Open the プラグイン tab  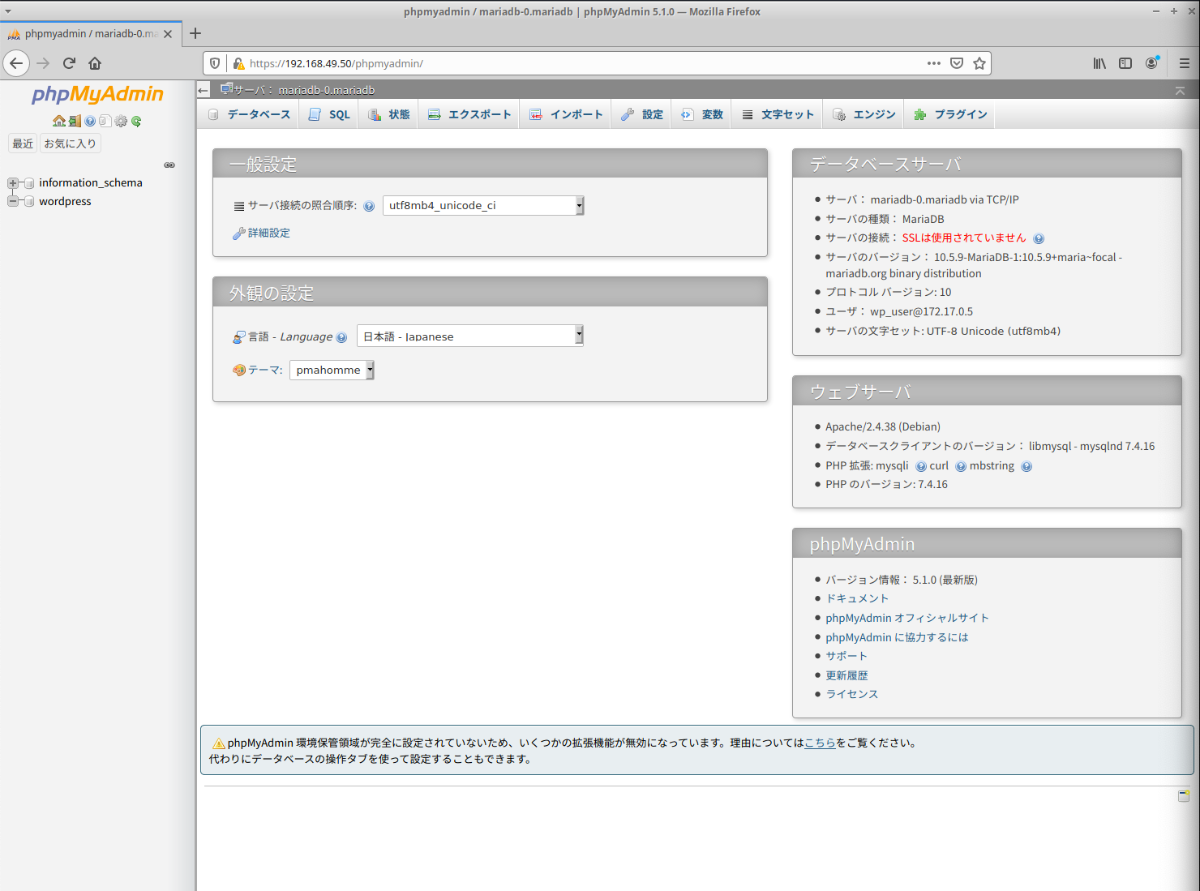[950, 114]
